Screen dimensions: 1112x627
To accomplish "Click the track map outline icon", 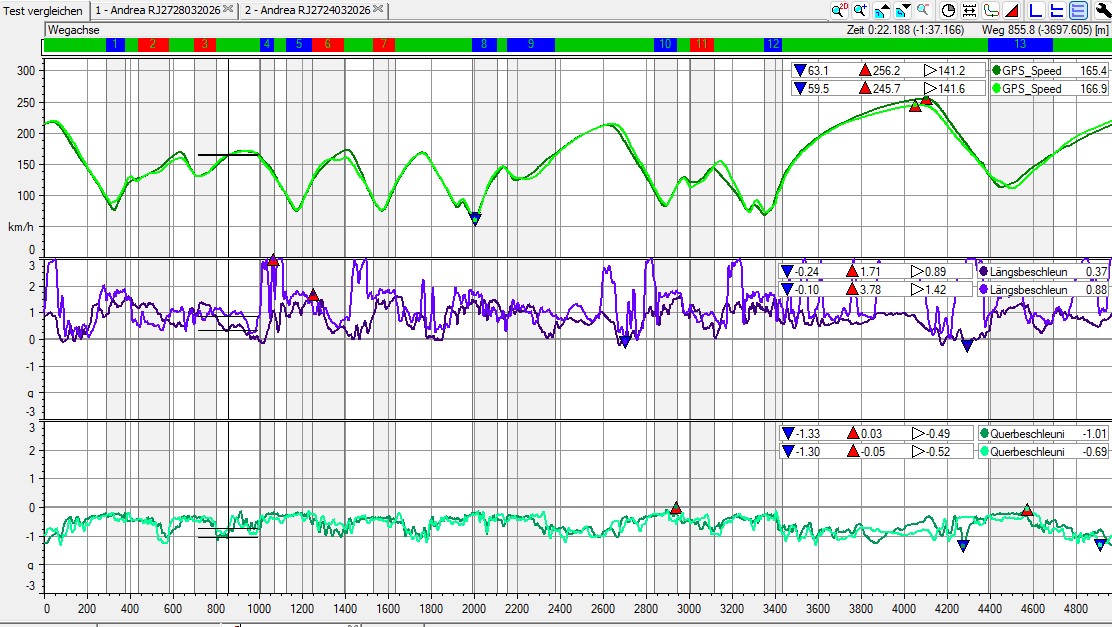I will coord(991,10).
